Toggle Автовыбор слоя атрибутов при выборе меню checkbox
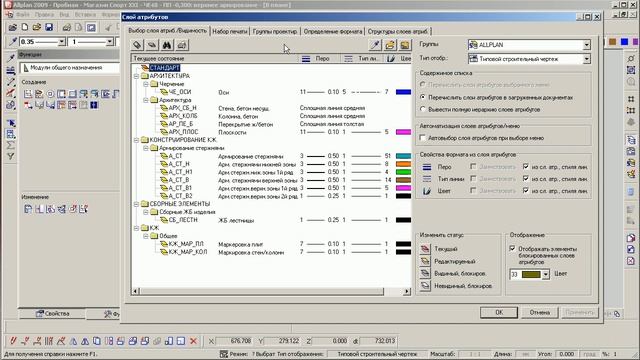The width and height of the screenshot is (640, 360). click(x=423, y=138)
